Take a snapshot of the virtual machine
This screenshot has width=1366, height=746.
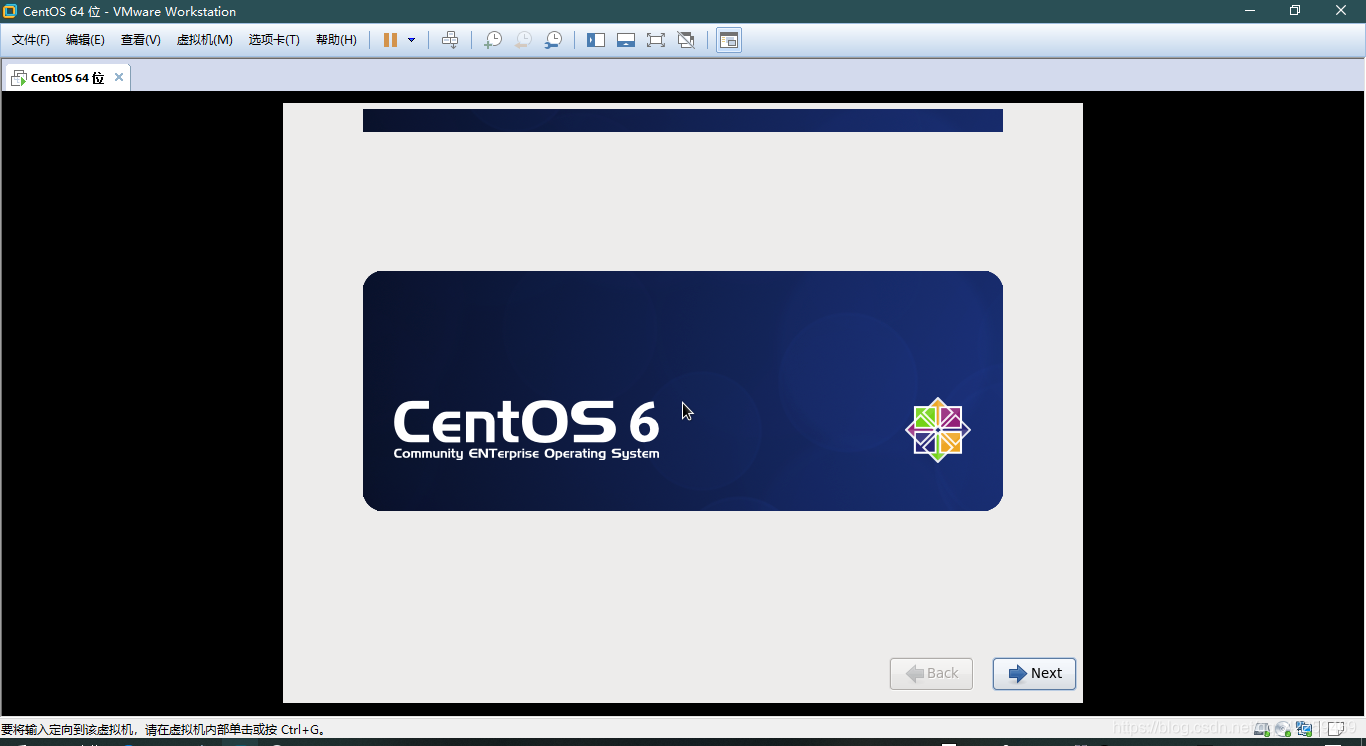493,40
